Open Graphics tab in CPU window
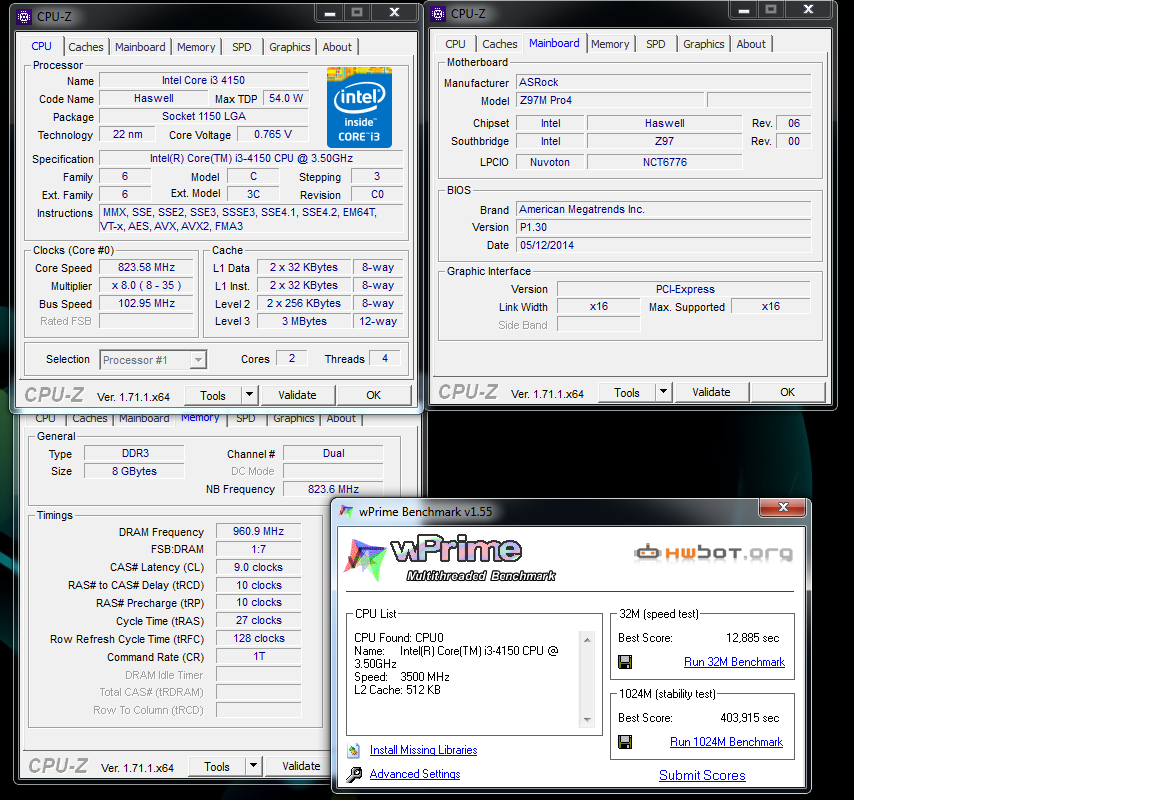The width and height of the screenshot is (1152, 800). pos(289,47)
